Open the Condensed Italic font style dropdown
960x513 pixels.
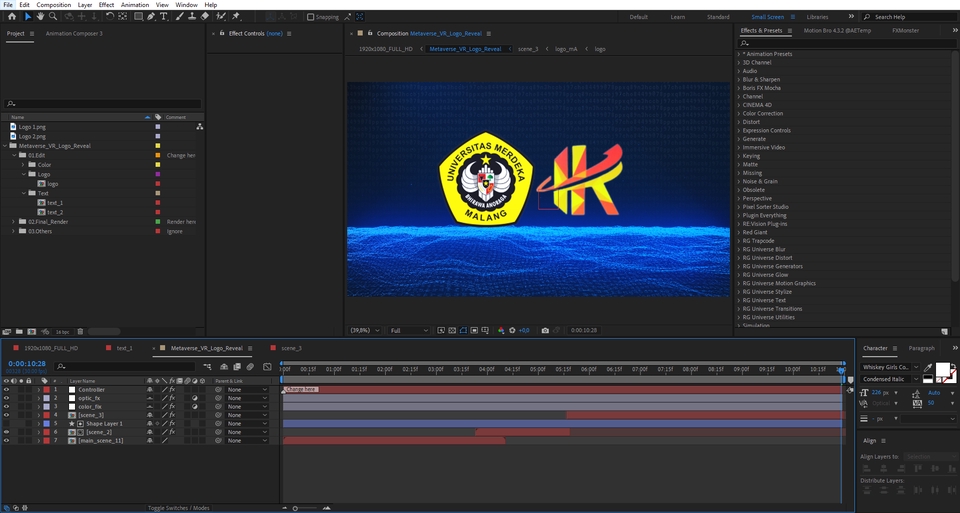pyautogui.click(x=890, y=380)
